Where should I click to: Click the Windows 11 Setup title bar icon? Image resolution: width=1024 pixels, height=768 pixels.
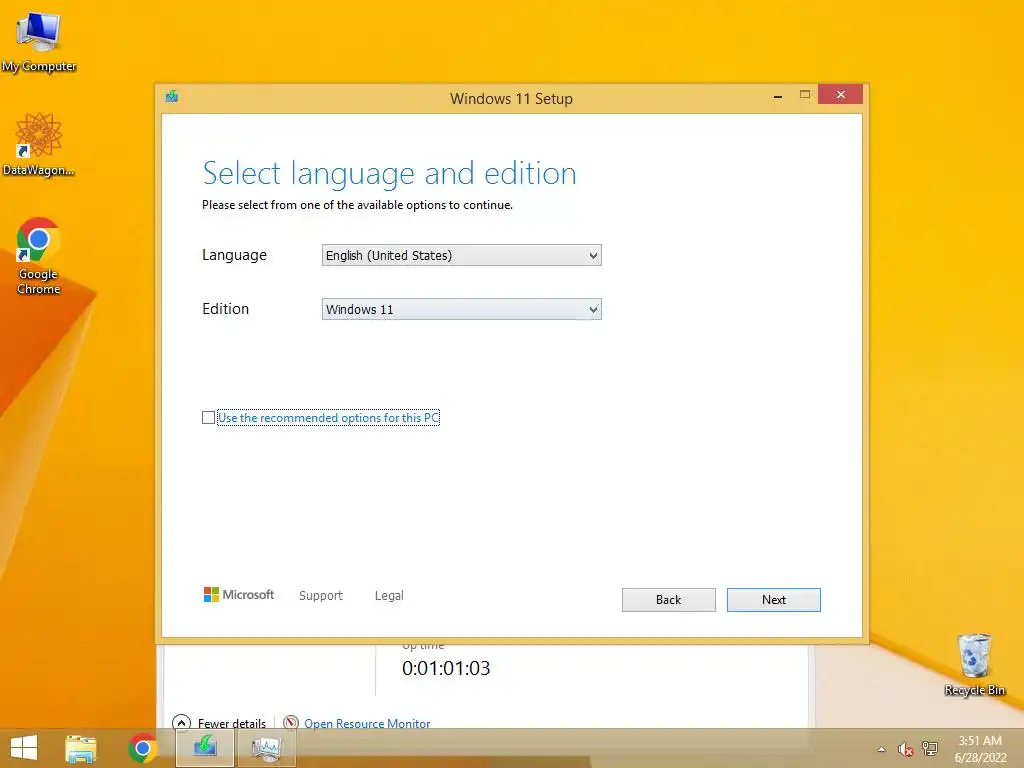(172, 97)
